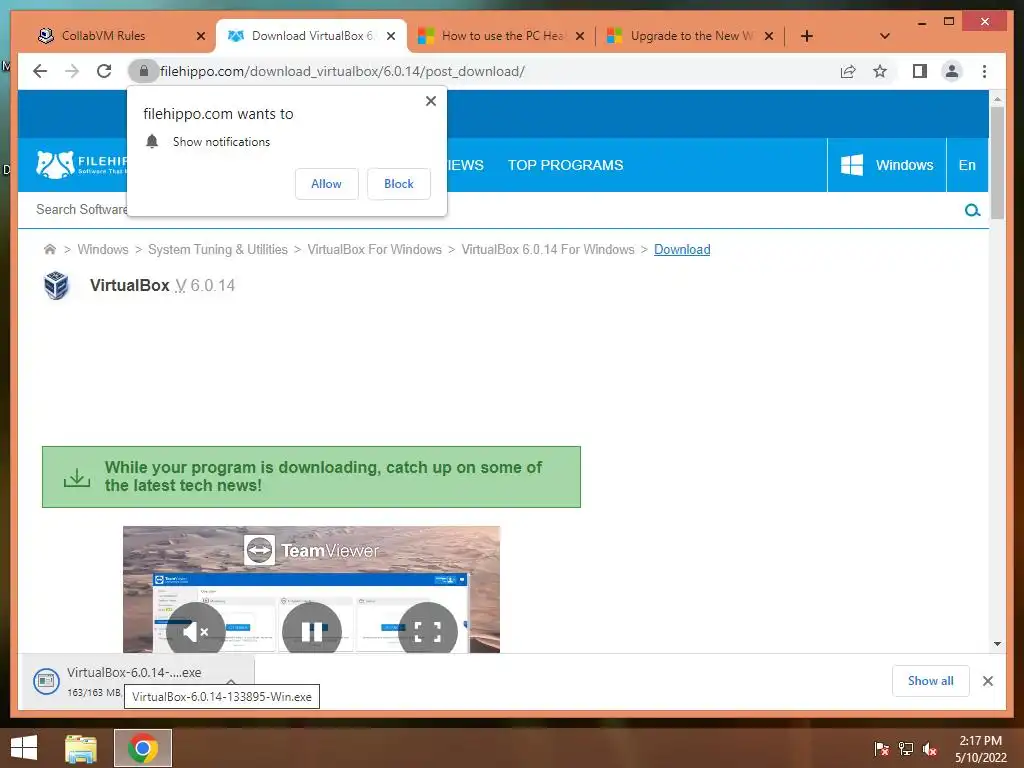The width and height of the screenshot is (1024, 768).
Task: Dismiss the notification permission popup
Action: tap(430, 101)
